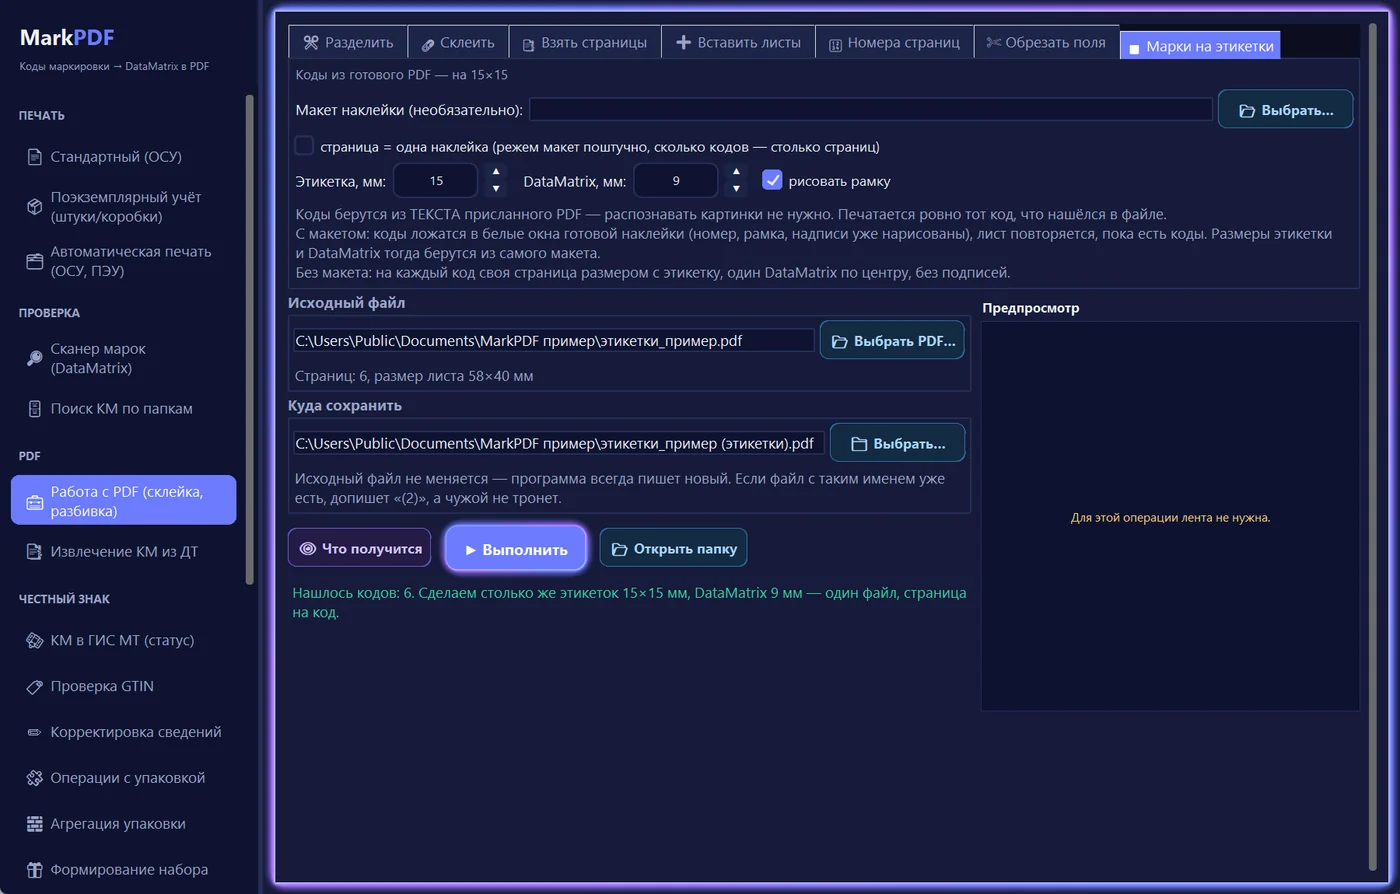
Task: Click the scissors icon on the Разделить tab
Action: coord(311,43)
